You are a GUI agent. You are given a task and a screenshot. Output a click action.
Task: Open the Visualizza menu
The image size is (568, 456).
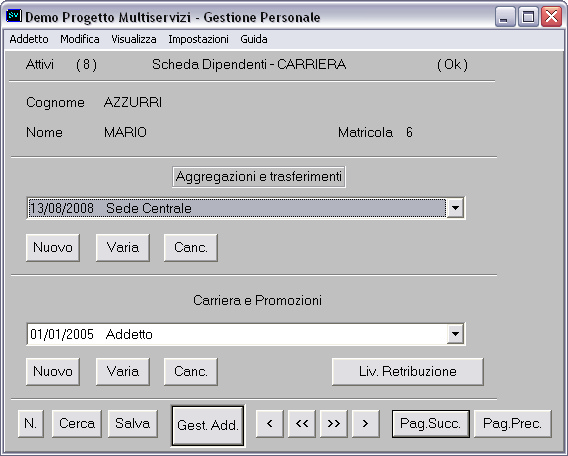134,39
